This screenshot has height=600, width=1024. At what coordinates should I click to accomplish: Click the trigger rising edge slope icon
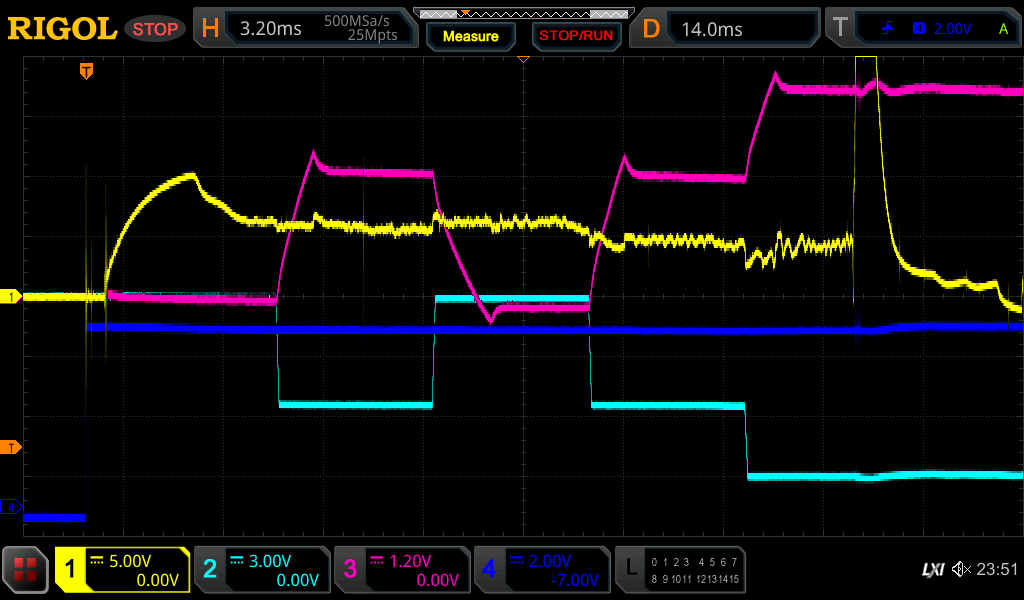coord(887,29)
